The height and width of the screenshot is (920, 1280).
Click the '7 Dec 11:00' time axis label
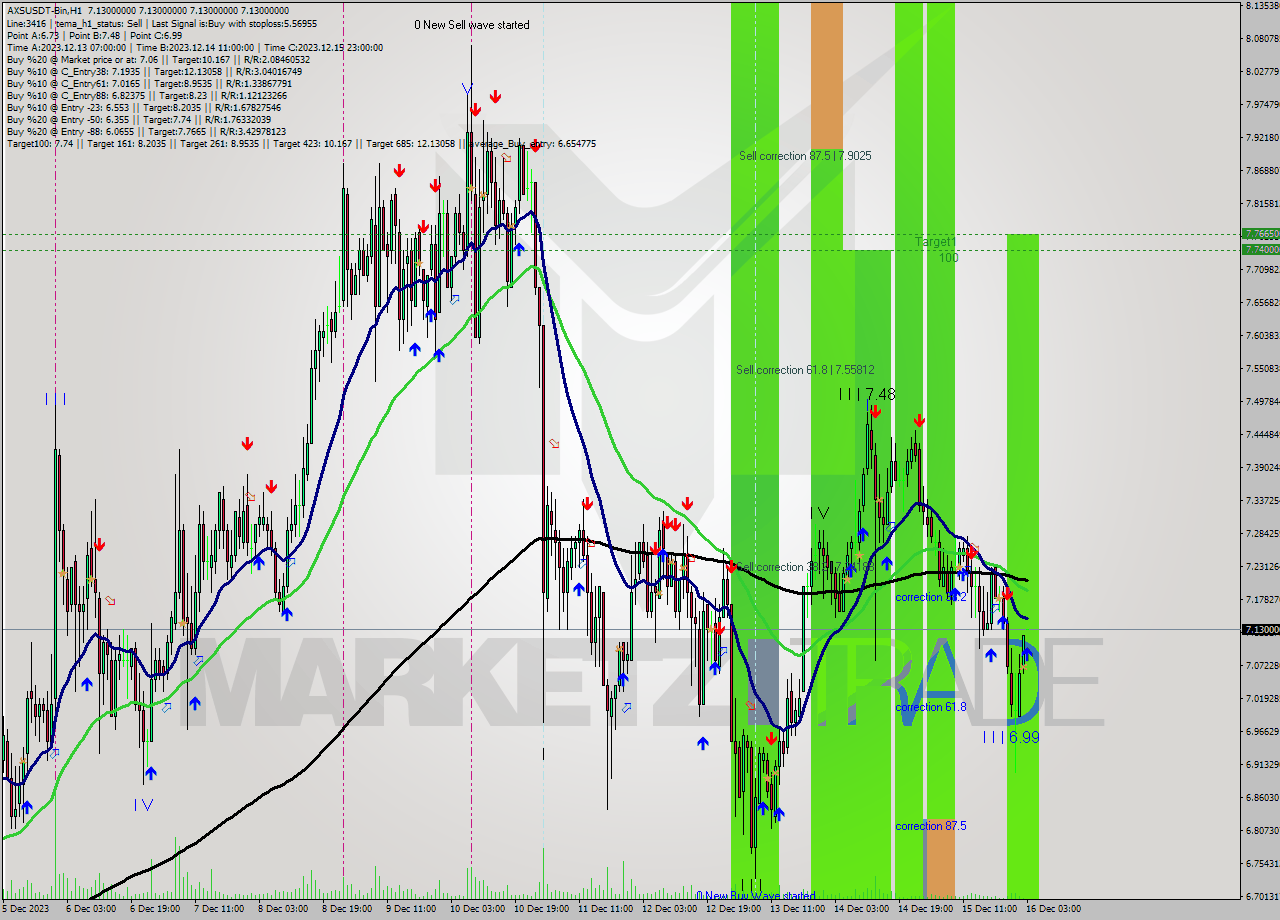pos(218,909)
